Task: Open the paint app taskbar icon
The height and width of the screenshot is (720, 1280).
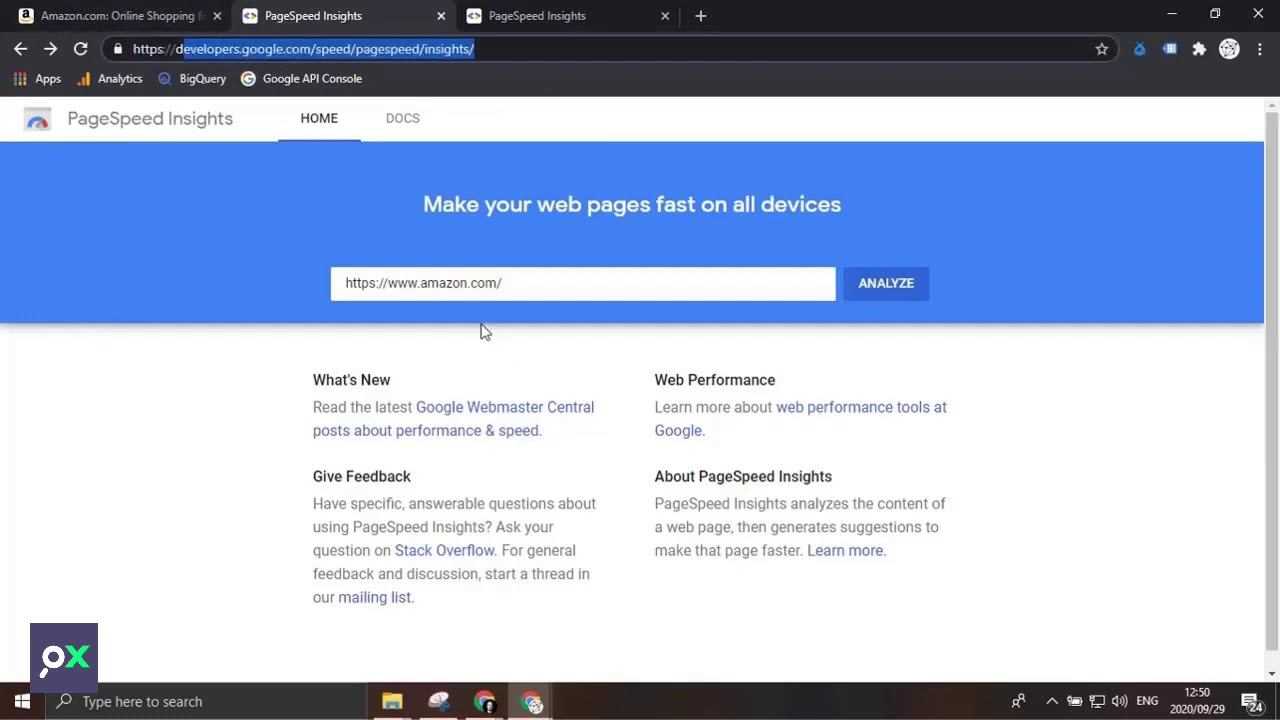Action: click(438, 701)
